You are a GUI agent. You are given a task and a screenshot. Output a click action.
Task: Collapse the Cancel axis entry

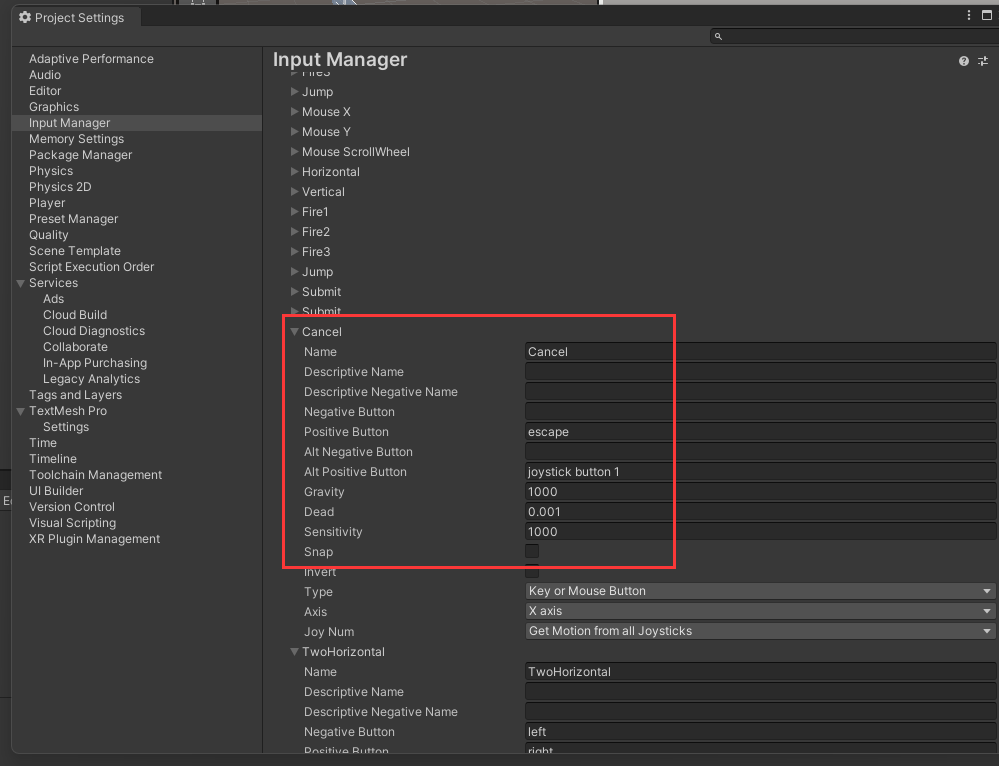click(295, 331)
